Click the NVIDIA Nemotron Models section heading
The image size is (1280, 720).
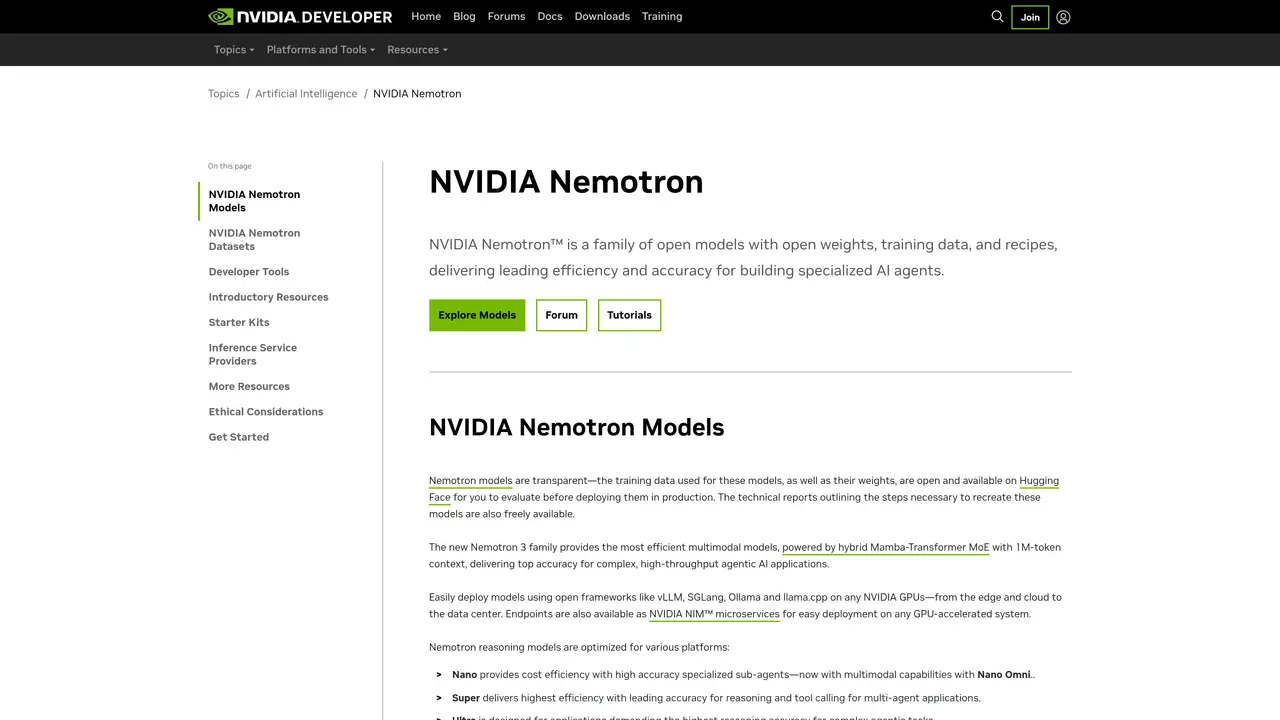click(576, 427)
